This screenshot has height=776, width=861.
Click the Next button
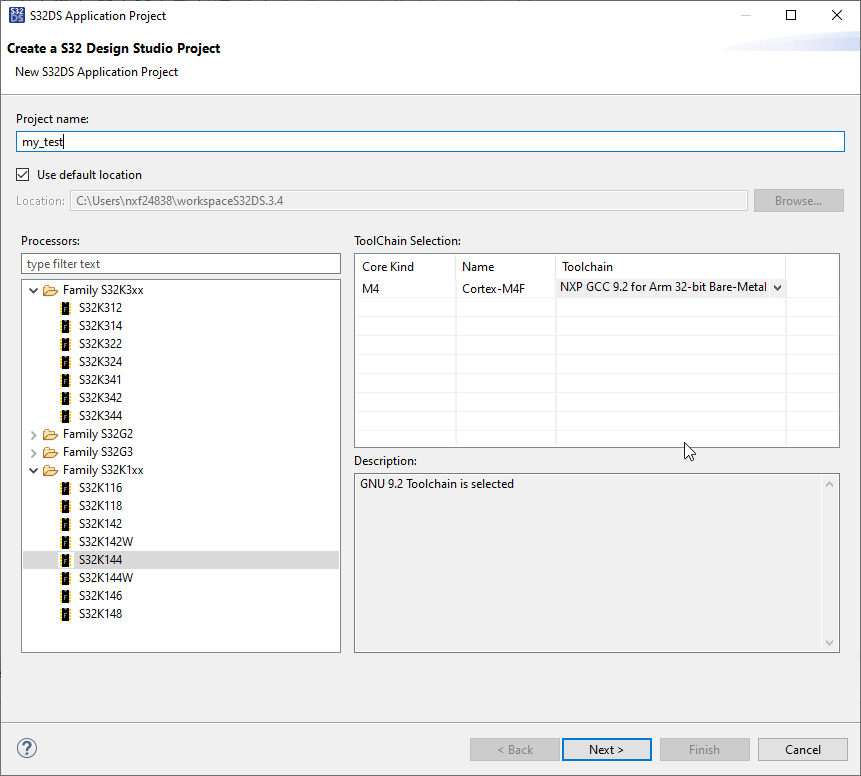[606, 749]
